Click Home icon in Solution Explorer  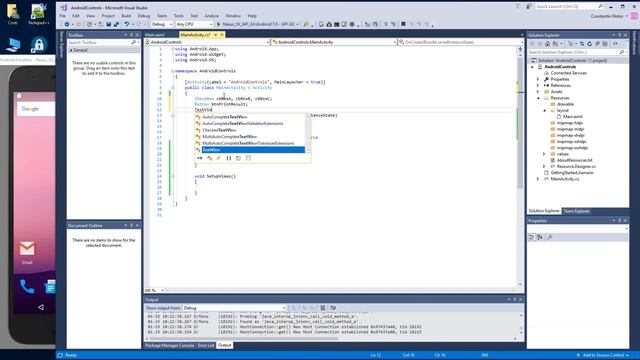pos(547,44)
